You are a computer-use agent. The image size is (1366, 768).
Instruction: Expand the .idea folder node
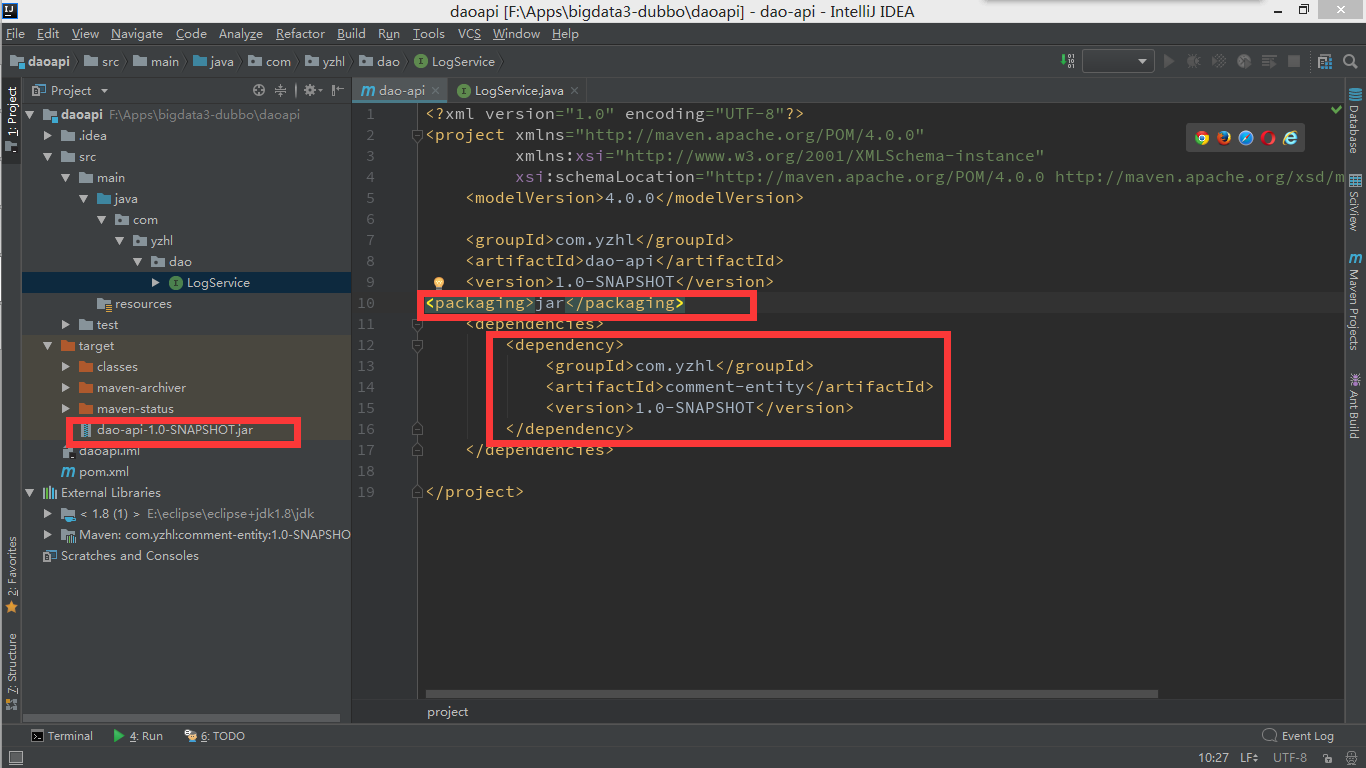(48, 136)
